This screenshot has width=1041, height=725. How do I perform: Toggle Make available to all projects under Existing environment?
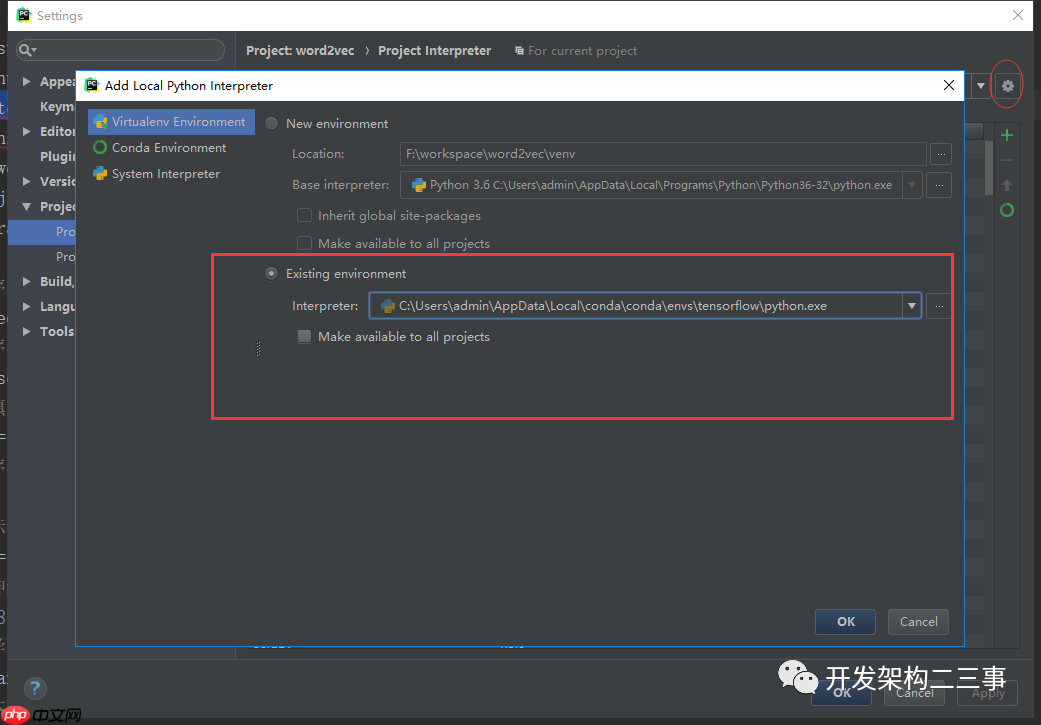pyautogui.click(x=304, y=336)
